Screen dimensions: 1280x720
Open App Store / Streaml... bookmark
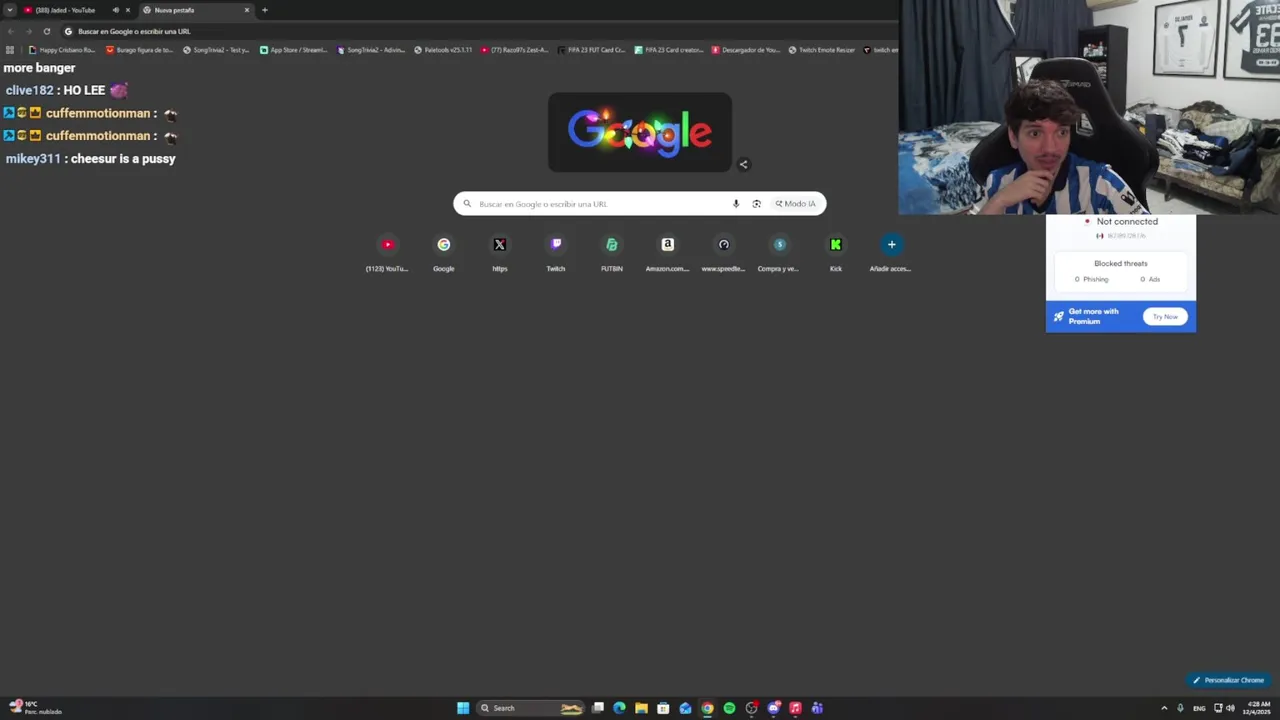tap(294, 50)
